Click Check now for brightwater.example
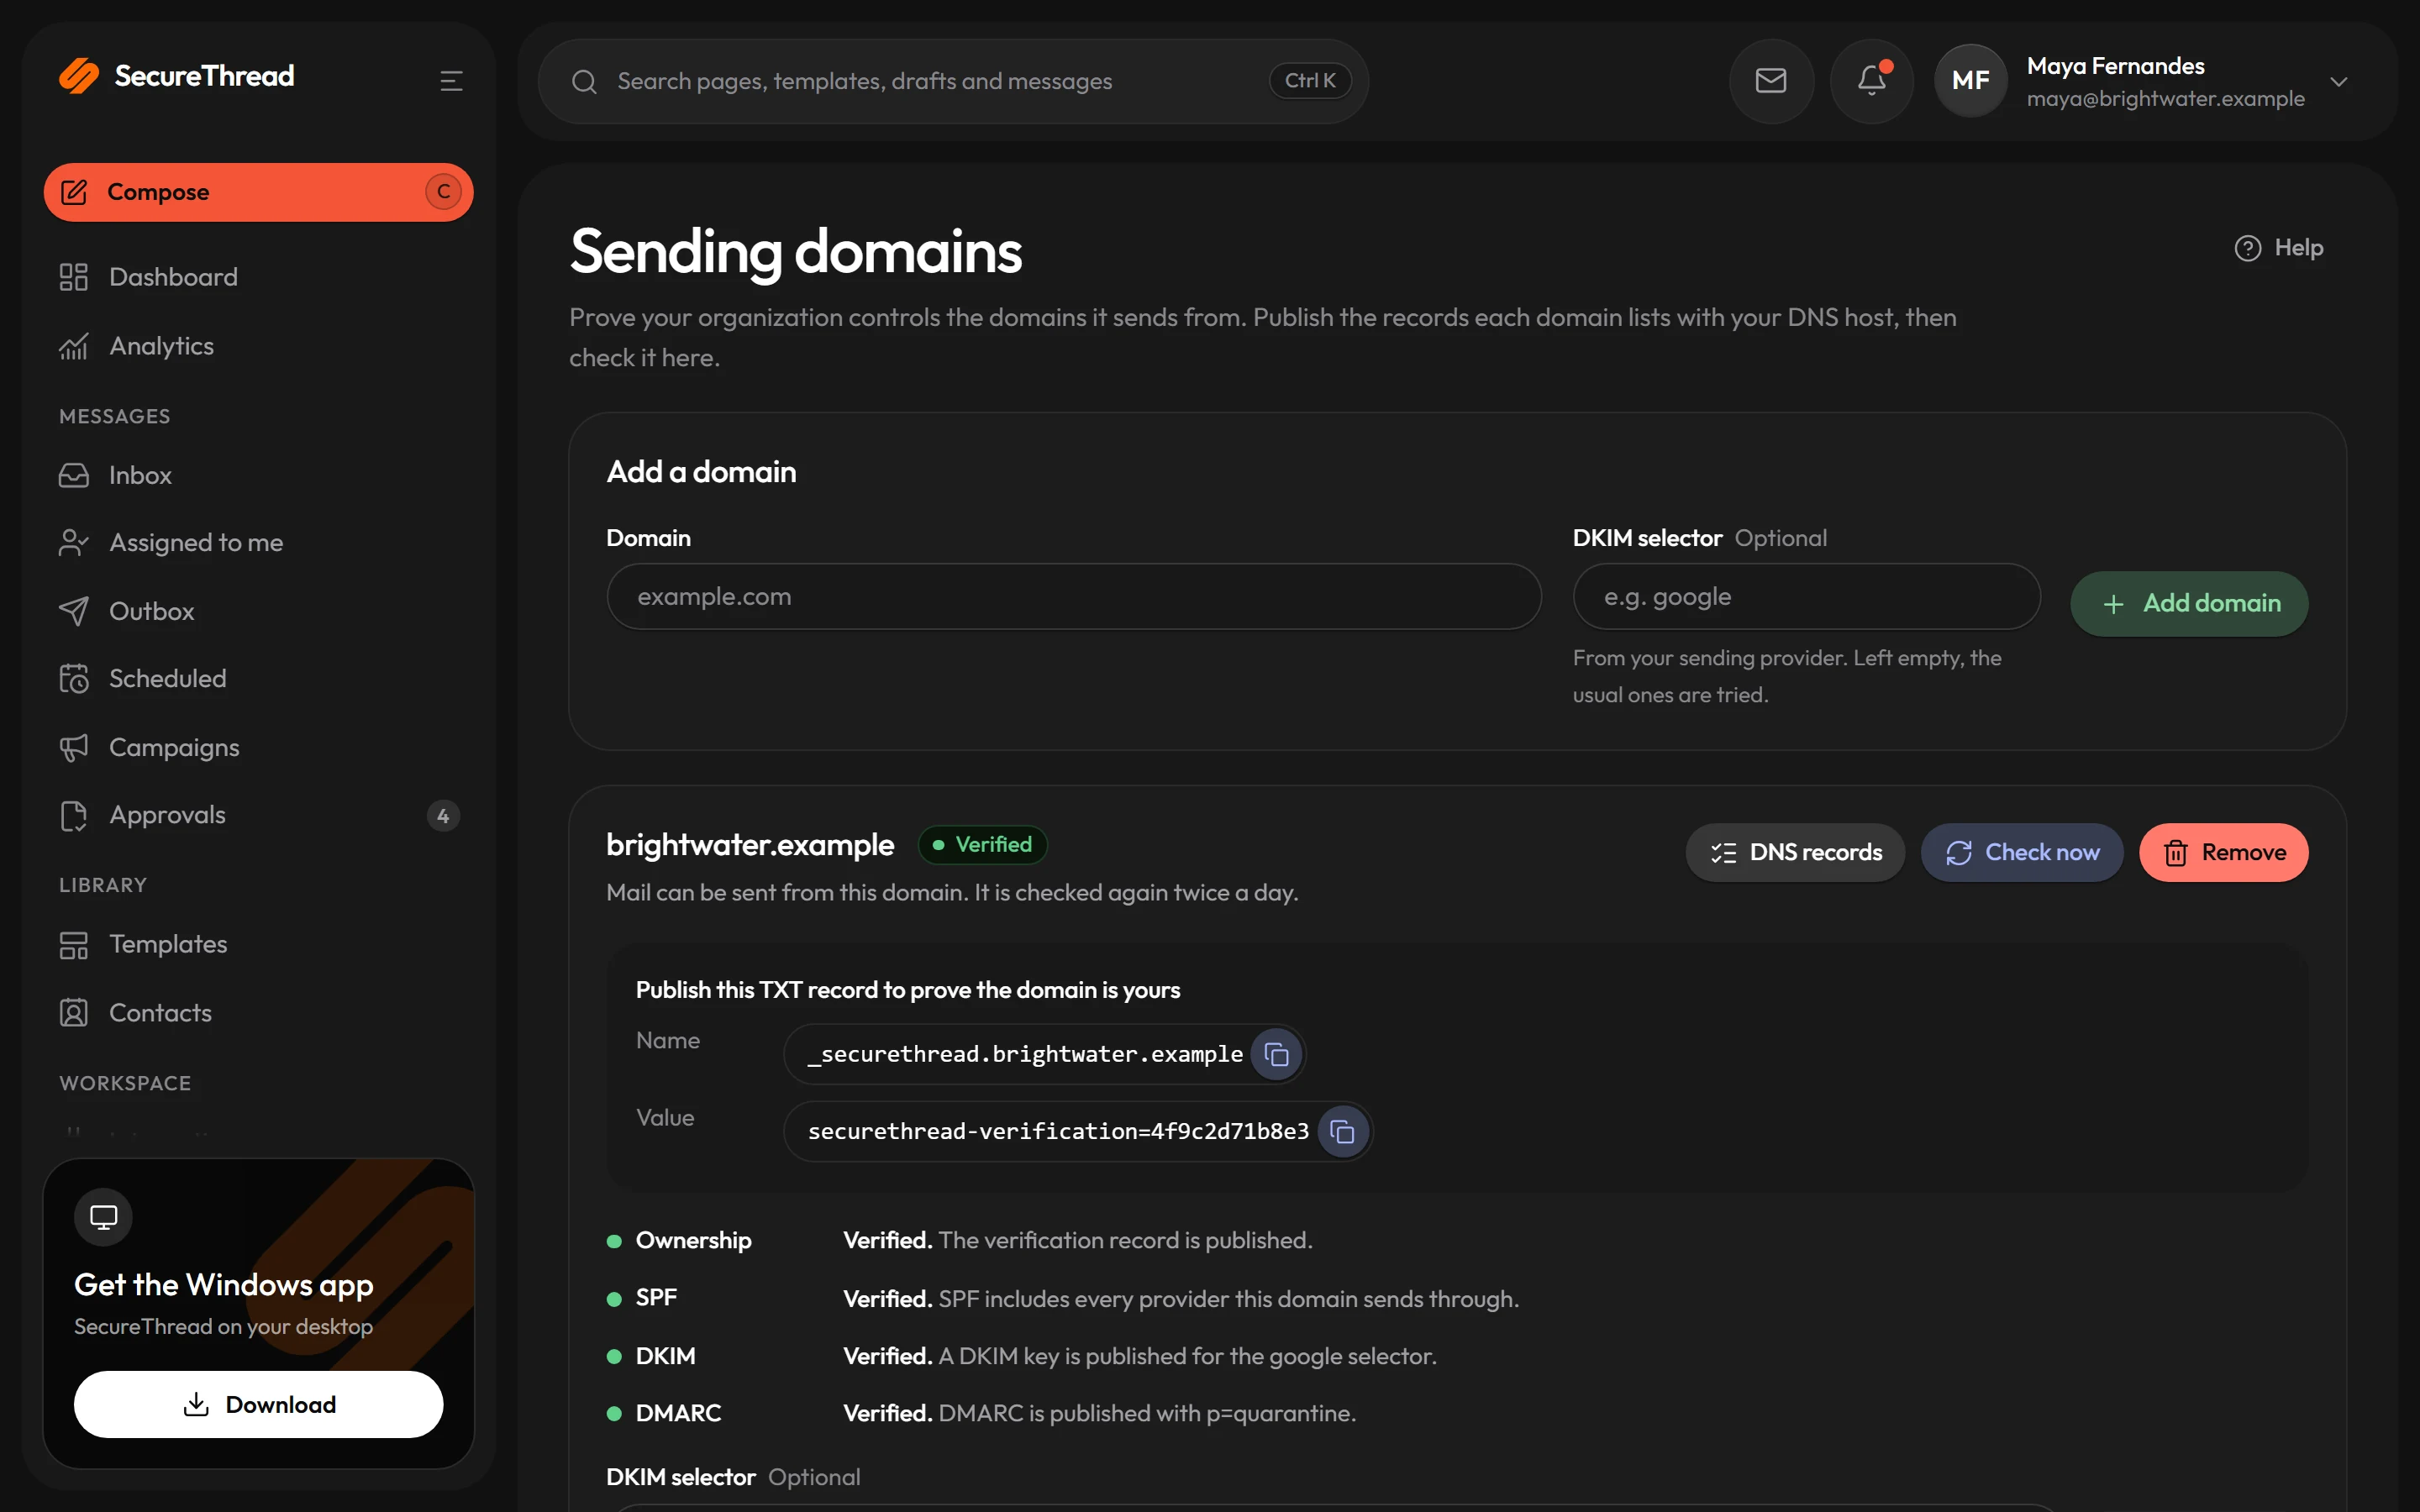 point(2021,852)
